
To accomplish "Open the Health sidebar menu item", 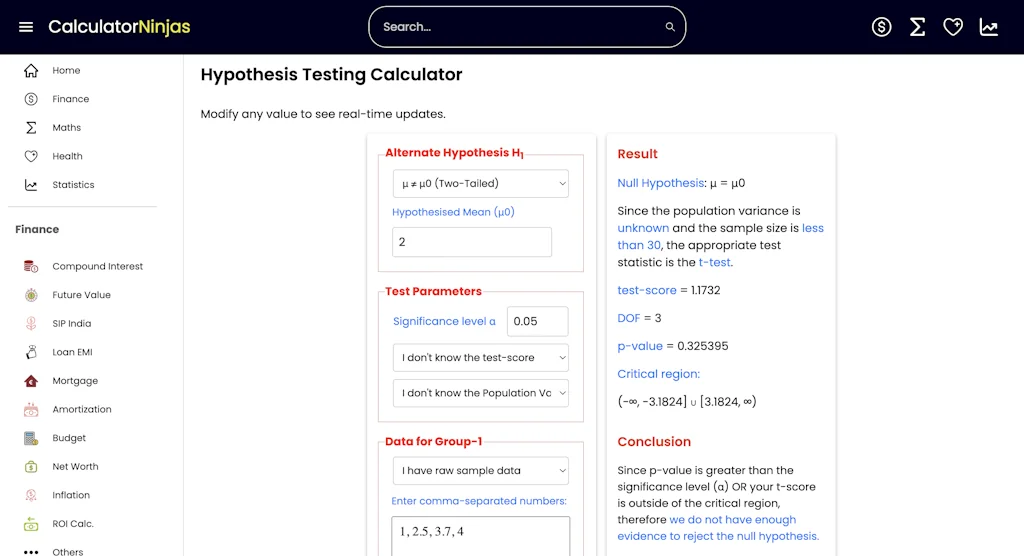I will pyautogui.click(x=67, y=156).
